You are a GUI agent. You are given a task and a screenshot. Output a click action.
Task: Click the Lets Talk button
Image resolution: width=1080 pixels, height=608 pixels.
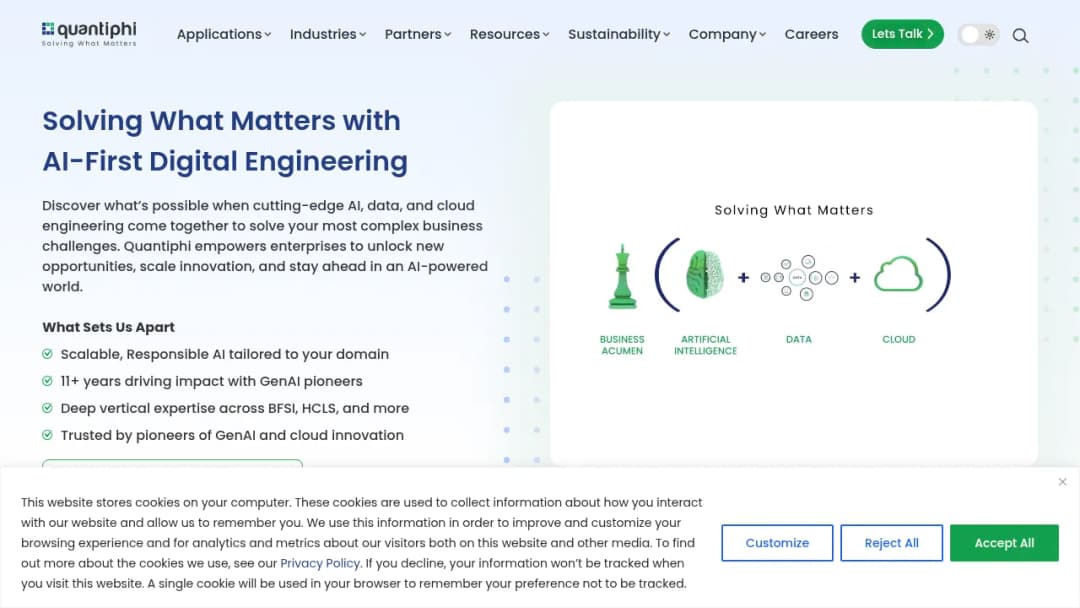click(x=902, y=34)
